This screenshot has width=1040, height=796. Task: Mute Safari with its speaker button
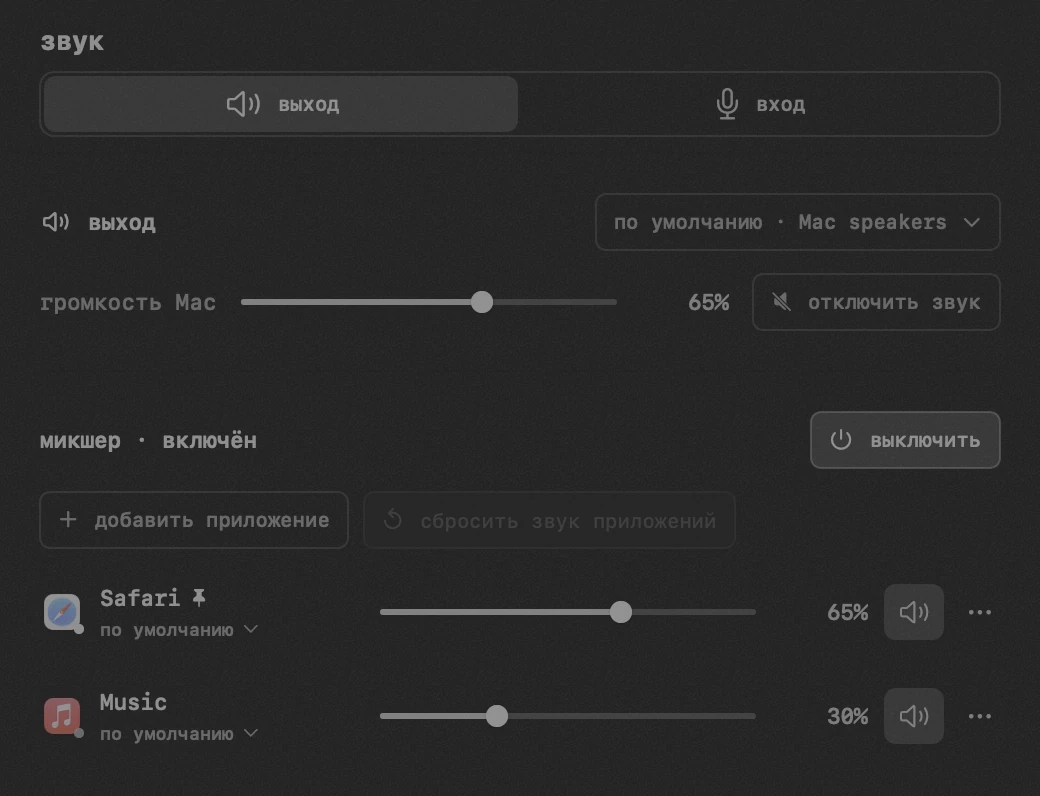click(914, 612)
